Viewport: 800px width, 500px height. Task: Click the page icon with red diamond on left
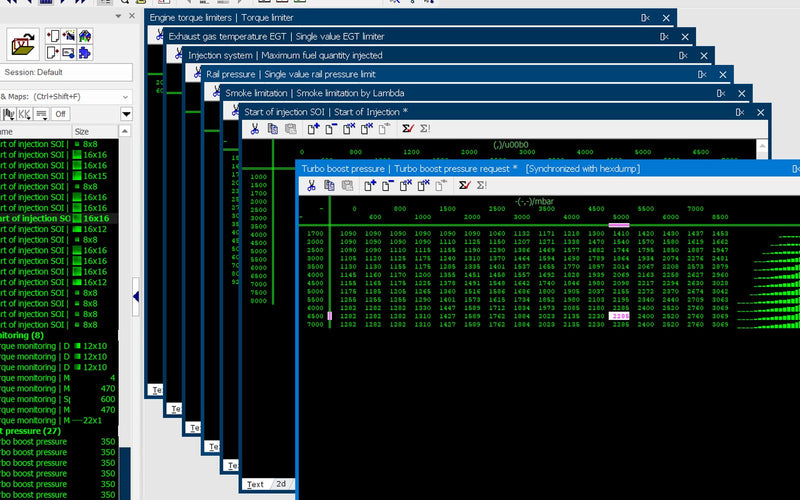click(53, 36)
